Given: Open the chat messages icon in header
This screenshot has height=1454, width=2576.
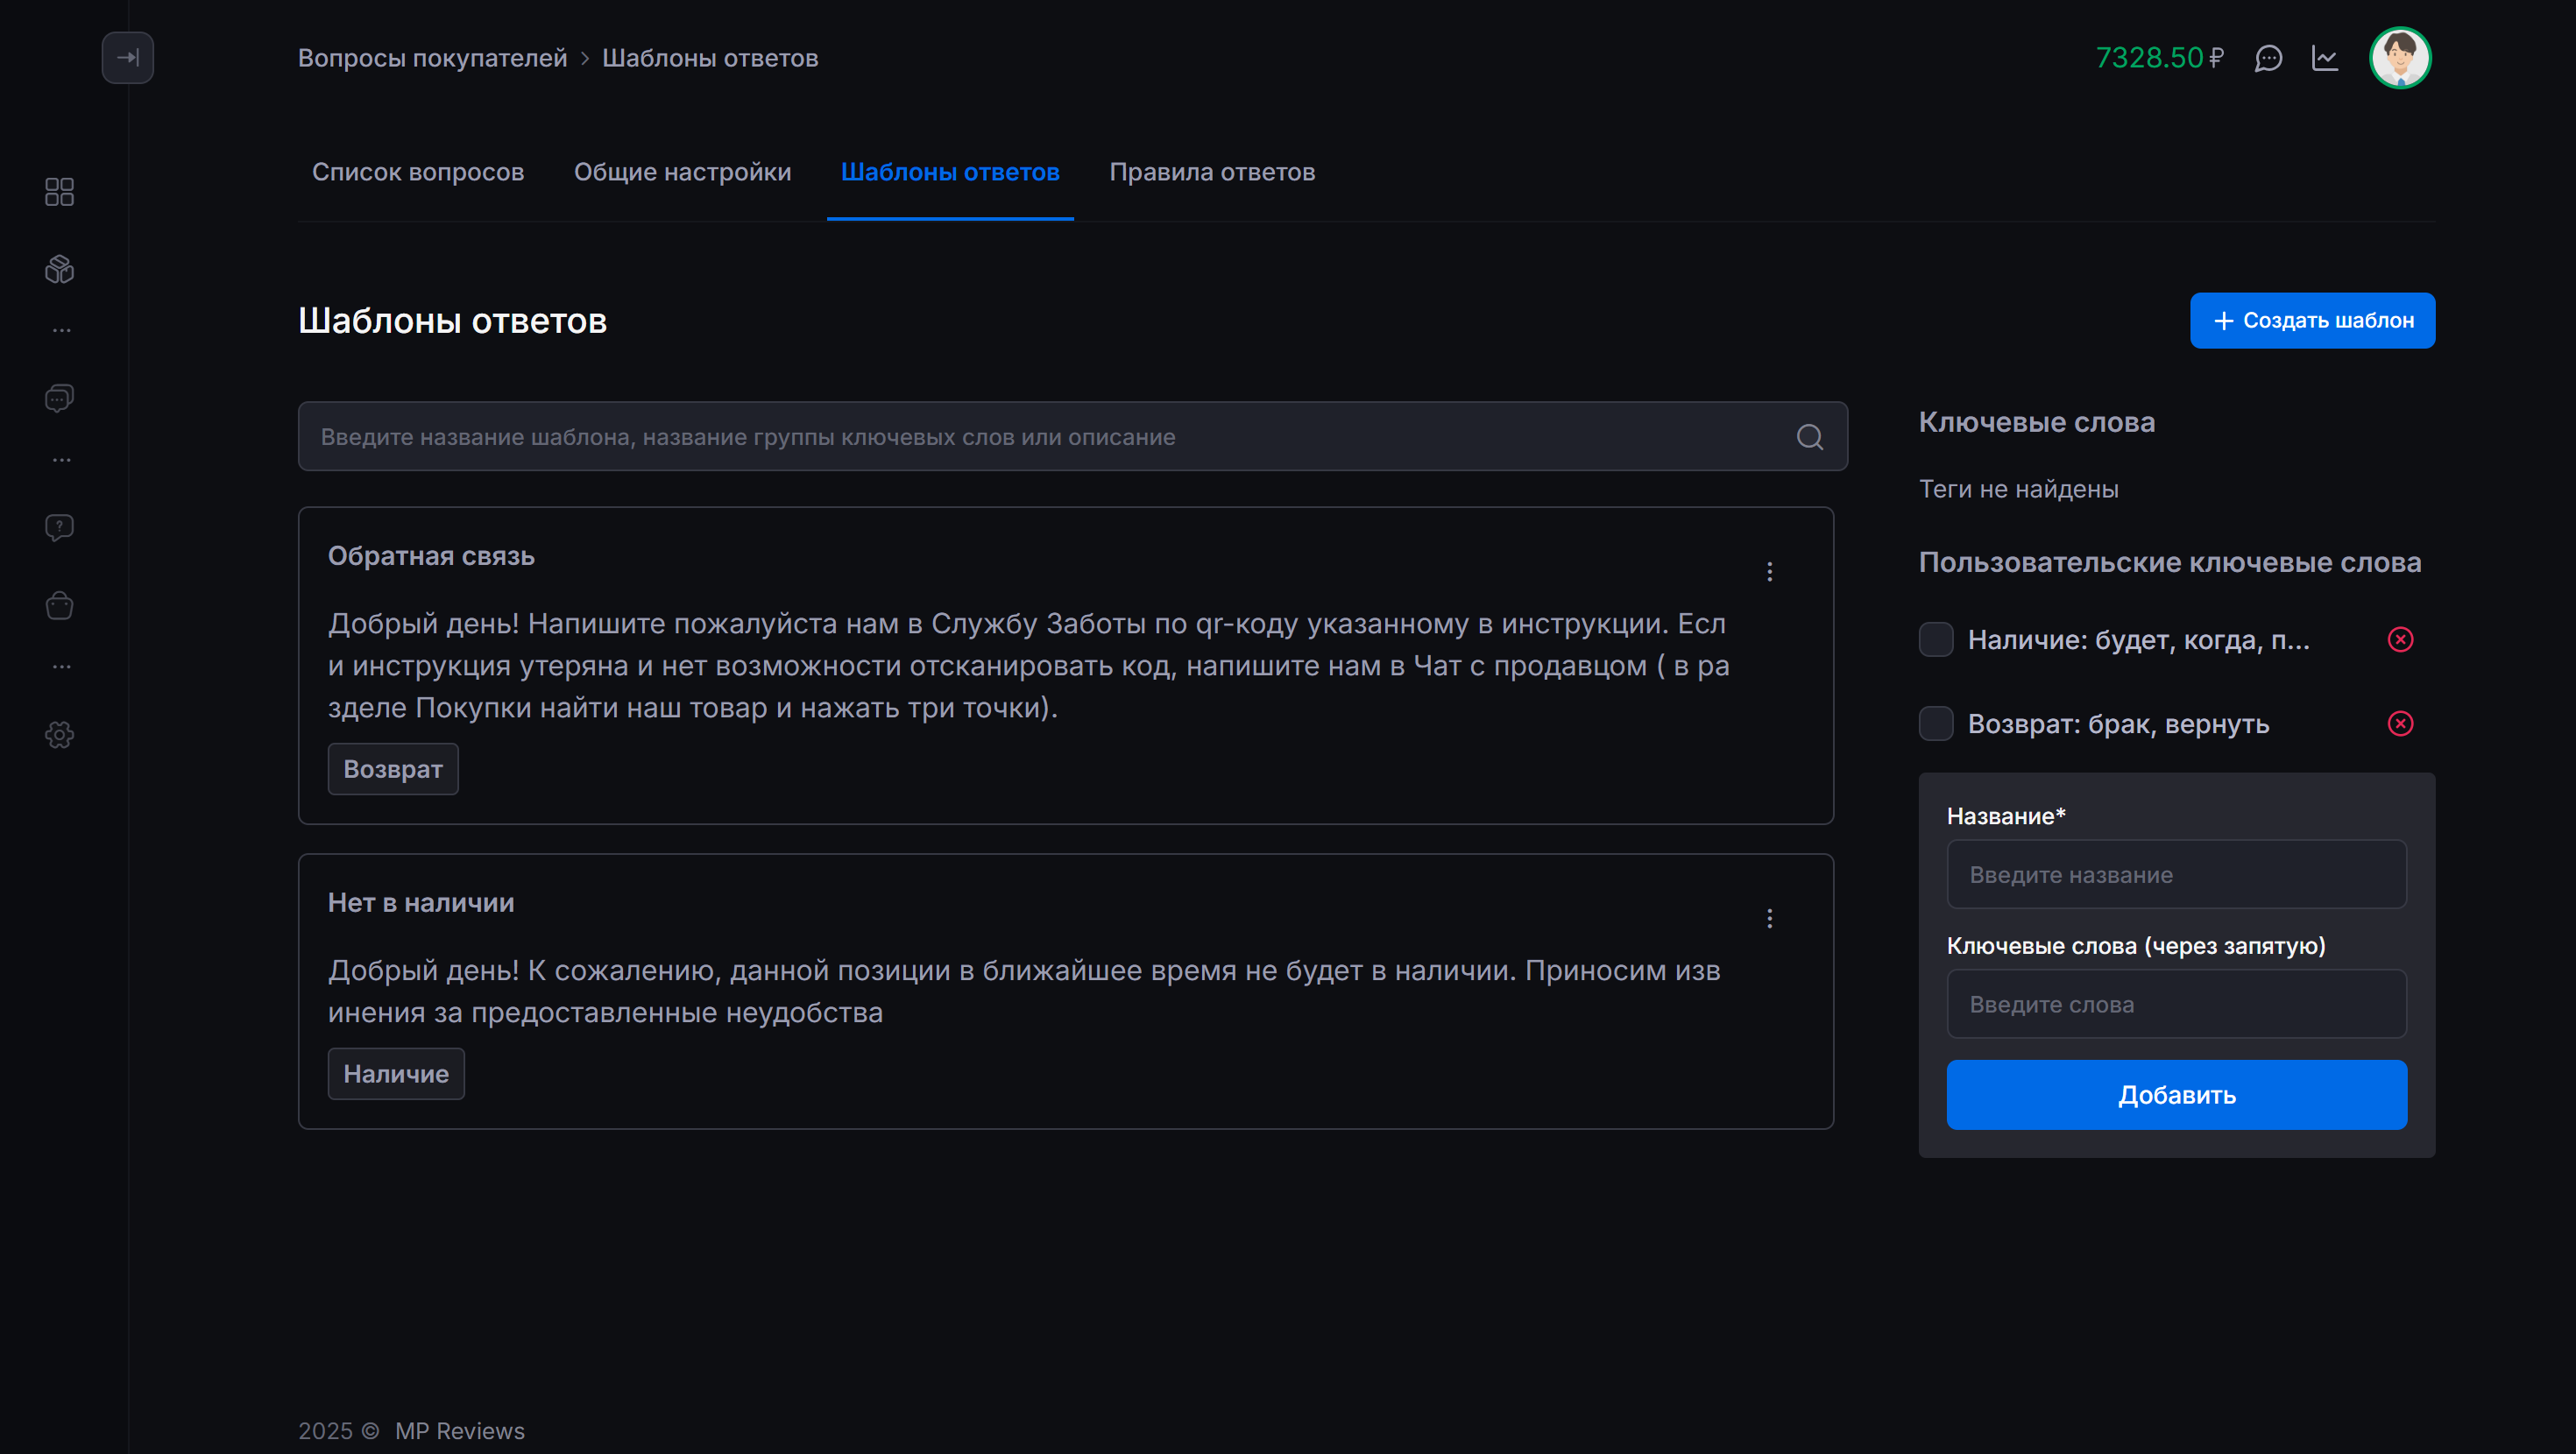Looking at the screenshot, I should pyautogui.click(x=2268, y=58).
